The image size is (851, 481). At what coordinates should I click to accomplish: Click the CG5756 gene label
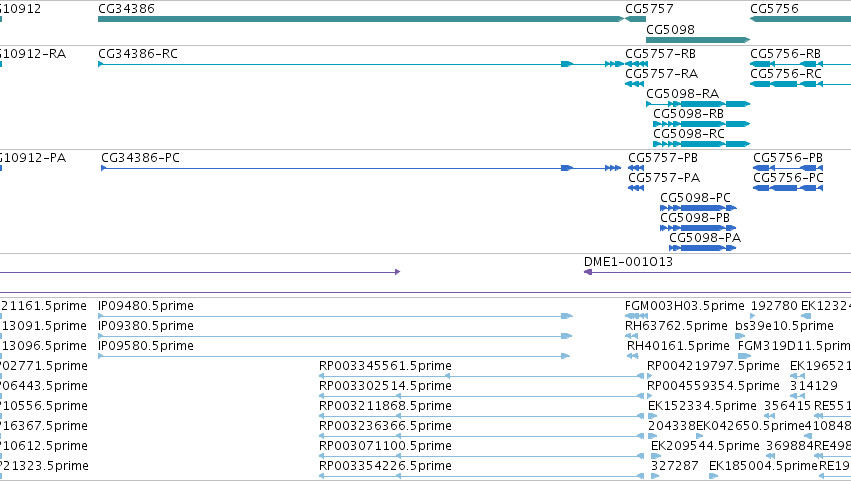[774, 9]
